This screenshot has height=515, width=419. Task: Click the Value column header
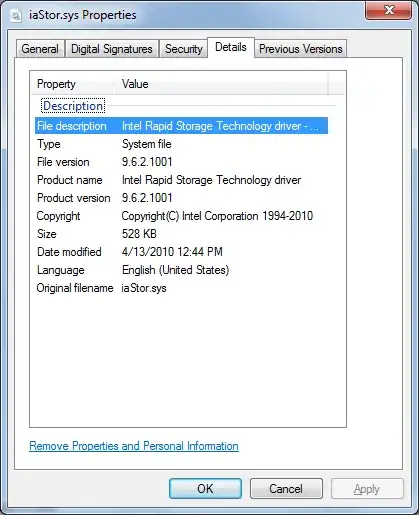pos(221,84)
